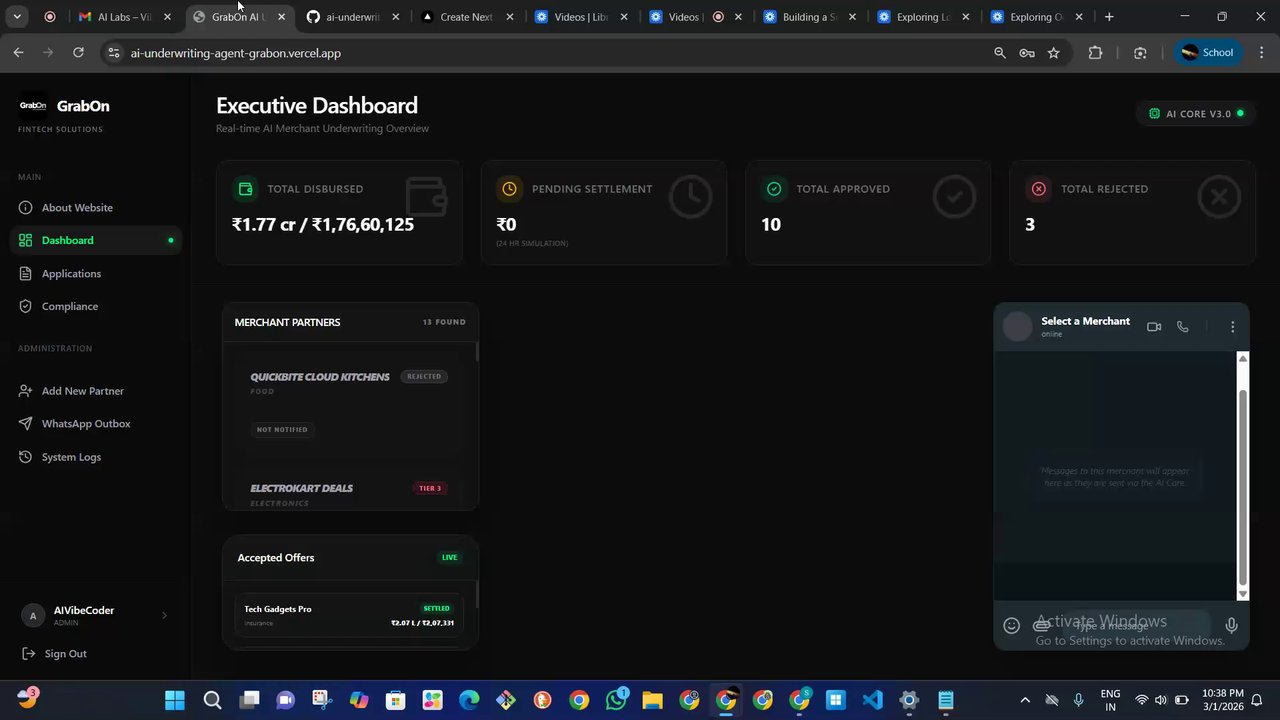This screenshot has width=1280, height=720.
Task: Switch to the AI Labs browser tab
Action: pos(126,17)
